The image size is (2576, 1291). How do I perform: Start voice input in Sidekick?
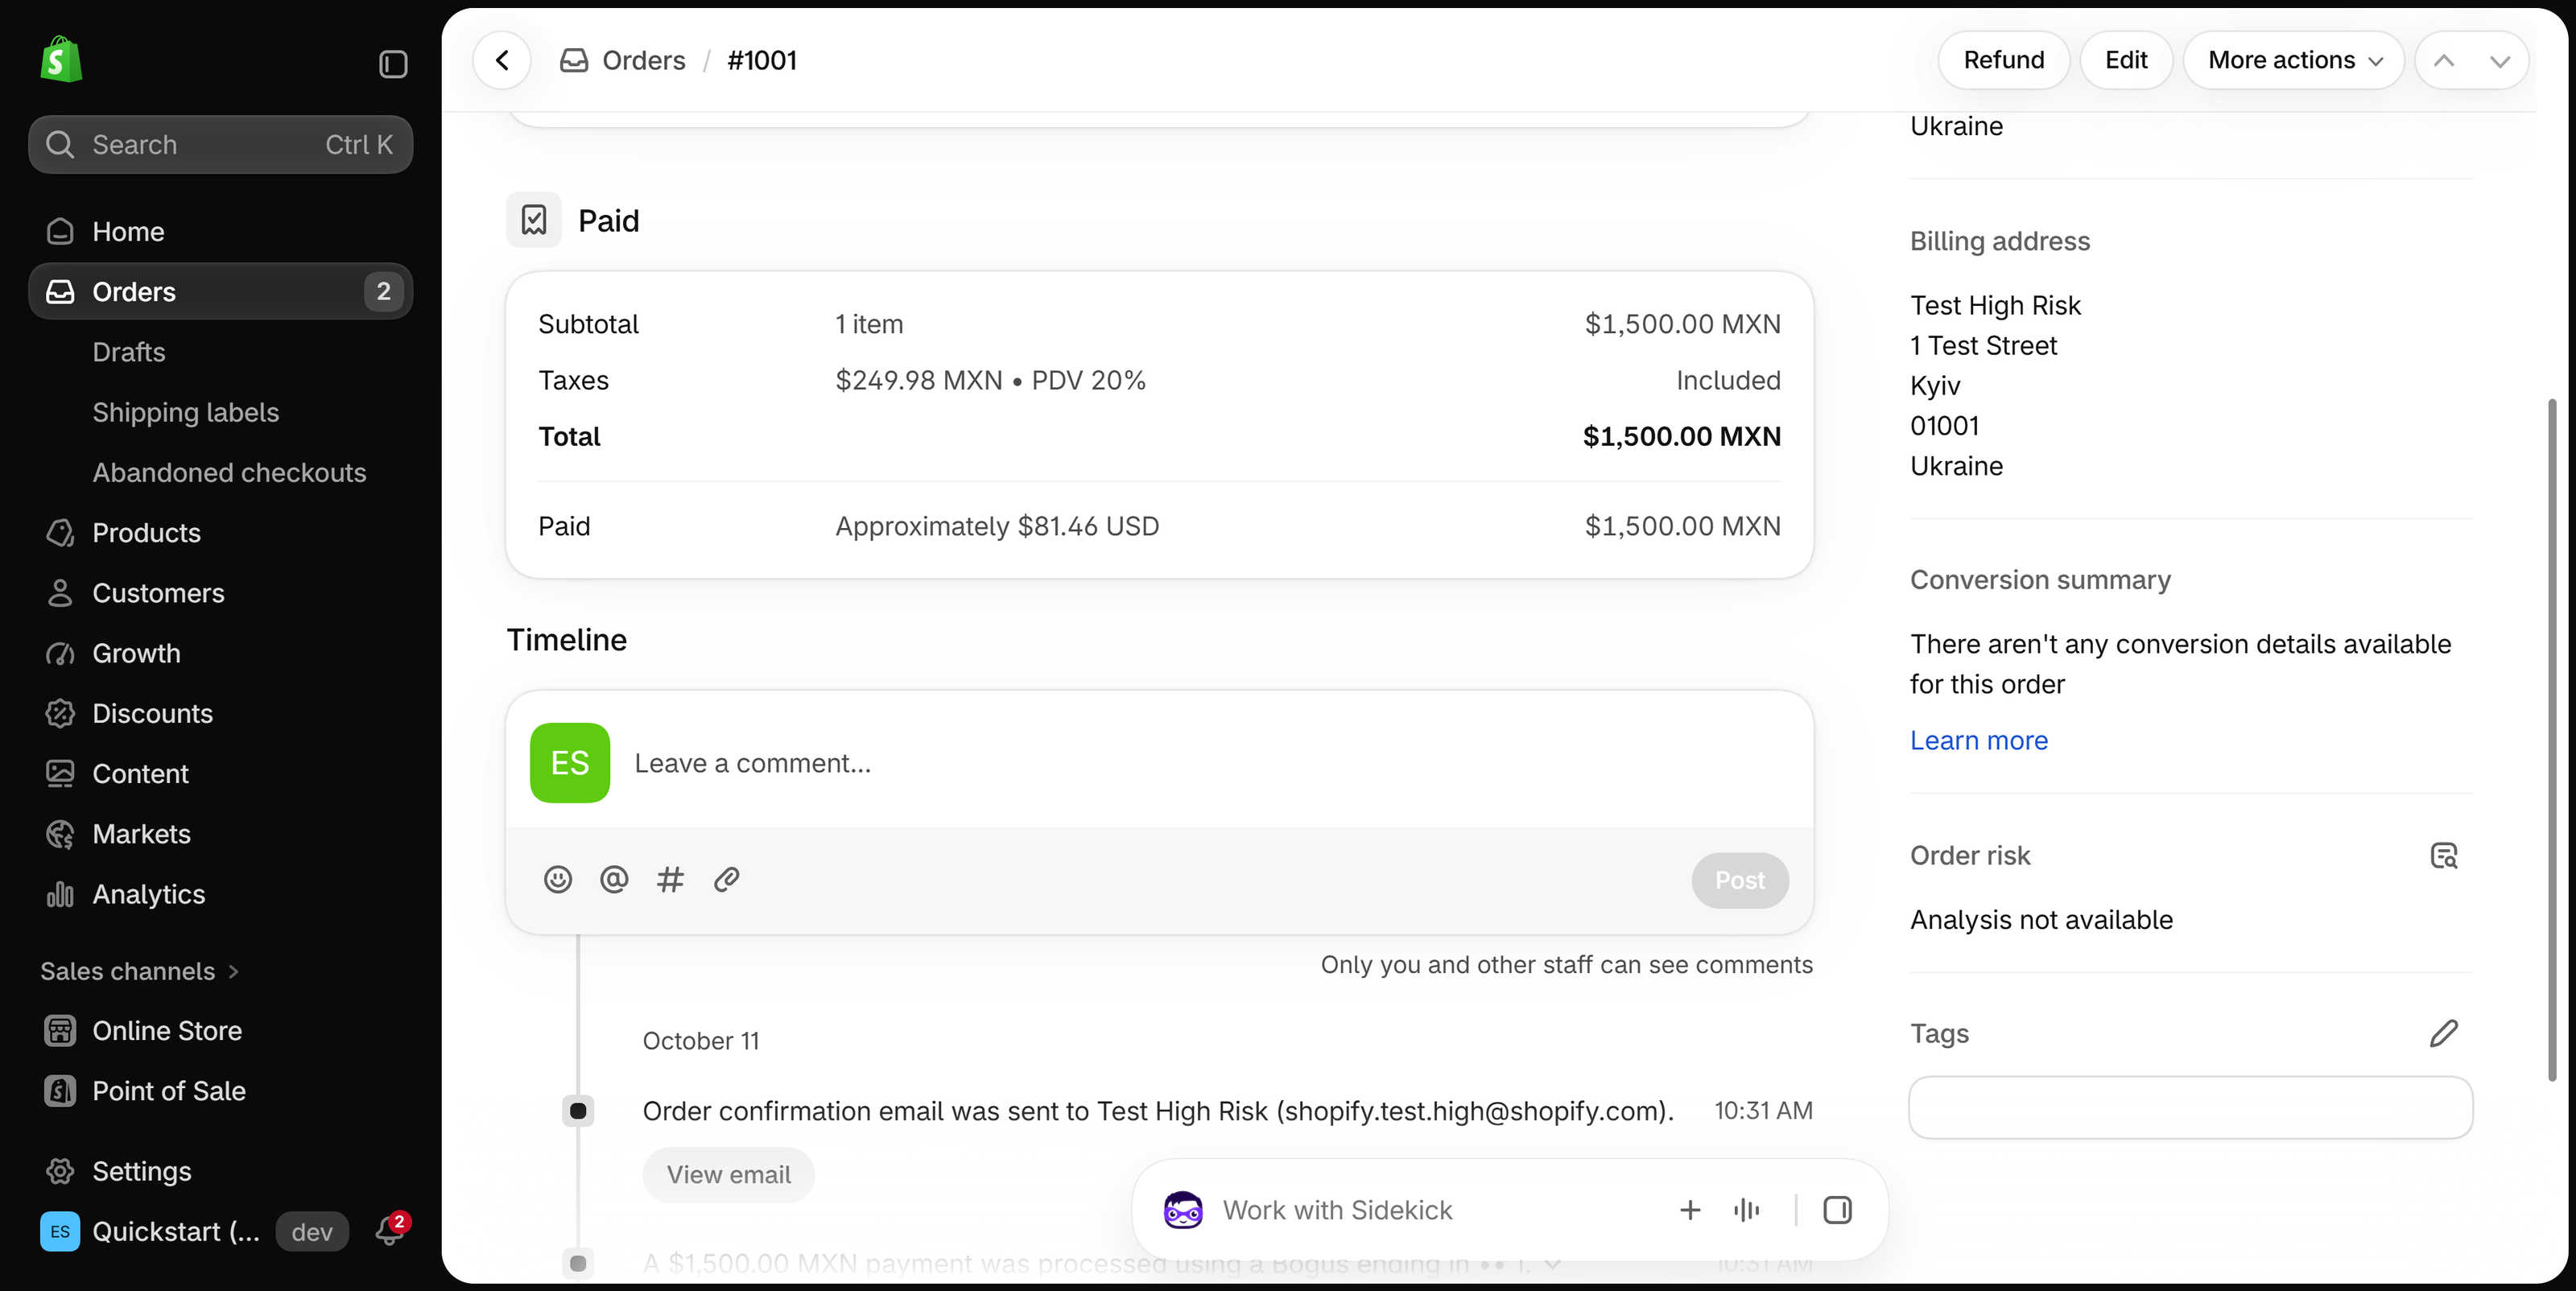pyautogui.click(x=1747, y=1210)
